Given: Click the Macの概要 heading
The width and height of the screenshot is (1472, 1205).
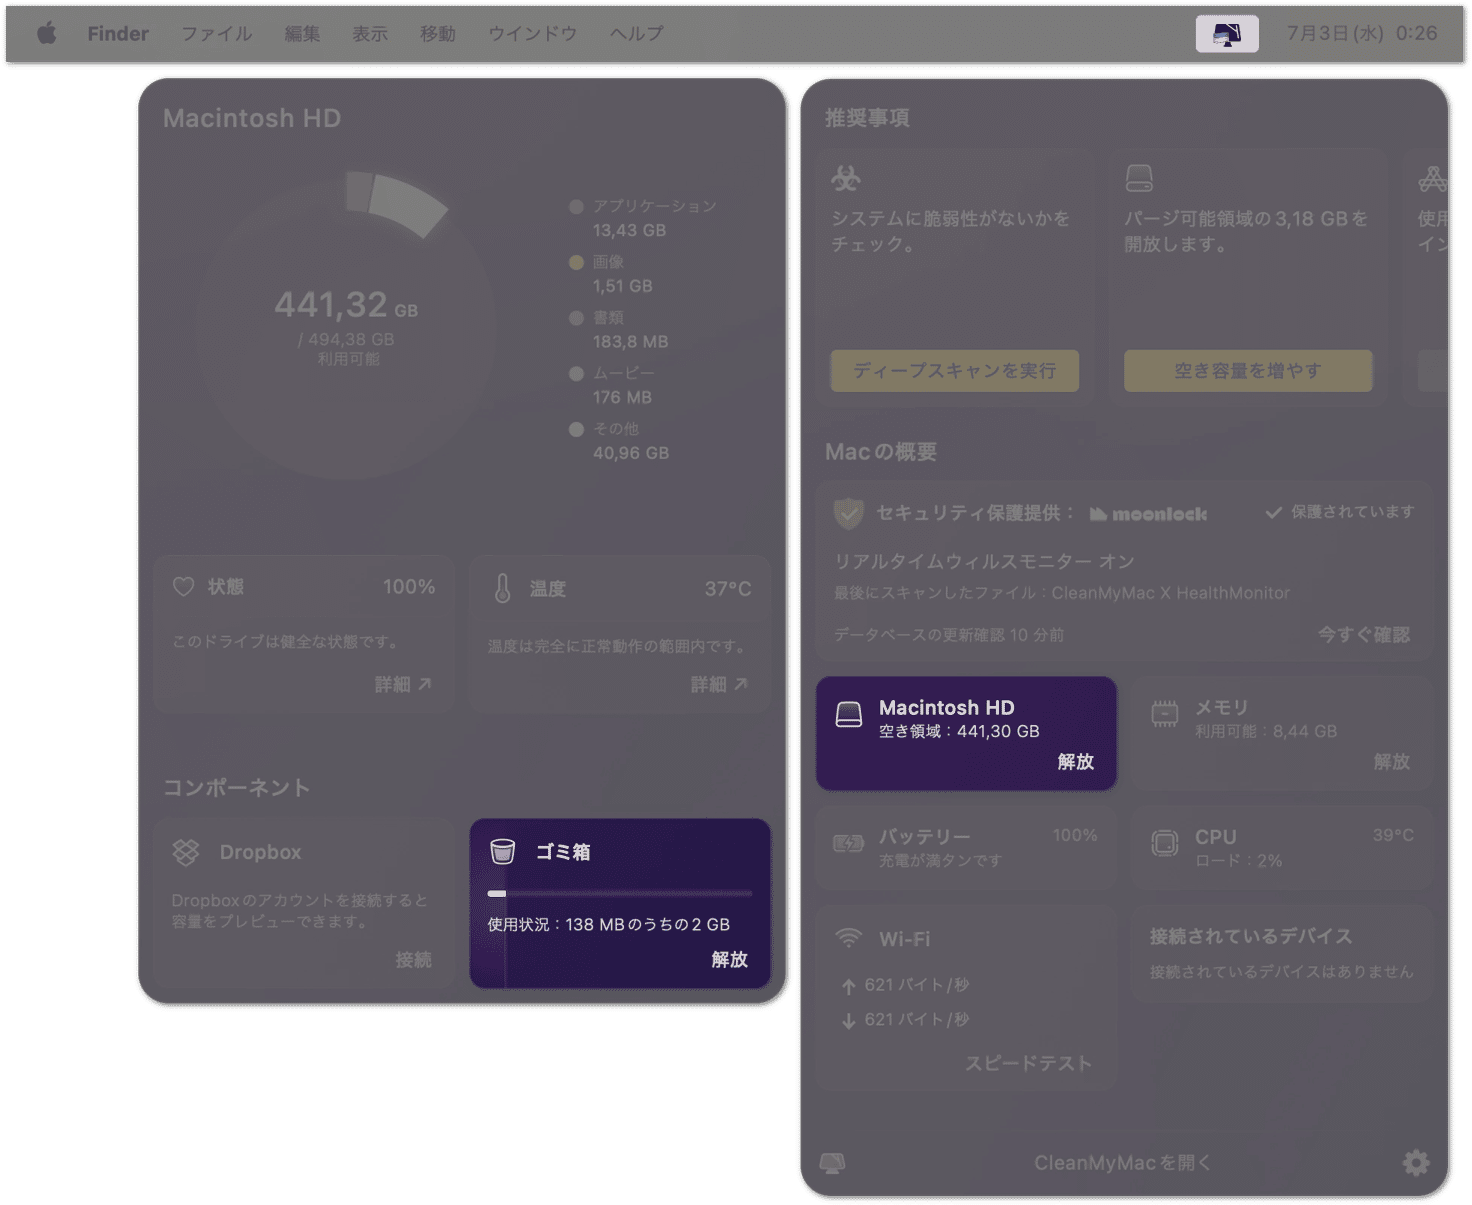Looking at the screenshot, I should pos(881,452).
